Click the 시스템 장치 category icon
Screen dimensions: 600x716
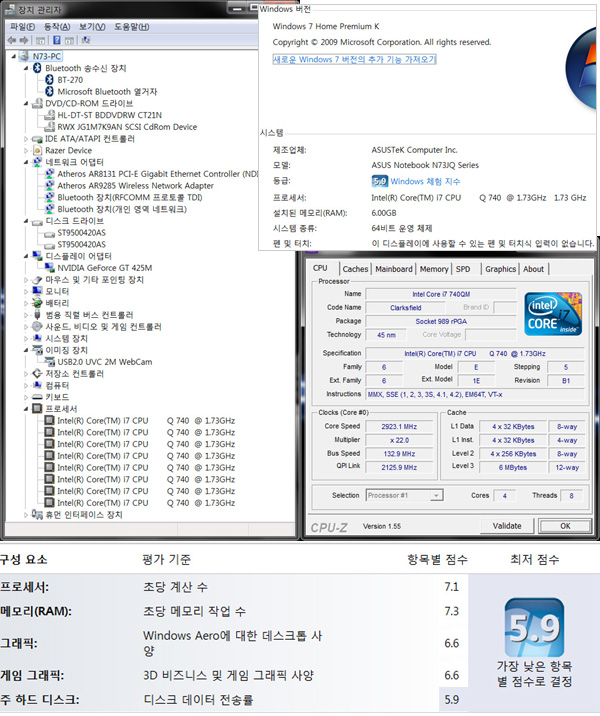coord(37,338)
